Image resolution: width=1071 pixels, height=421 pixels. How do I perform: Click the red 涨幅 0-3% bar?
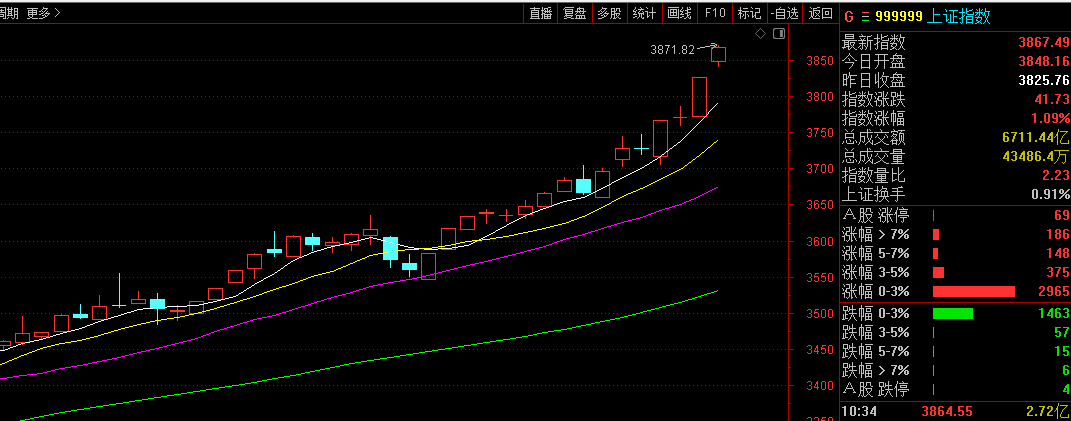(x=974, y=292)
